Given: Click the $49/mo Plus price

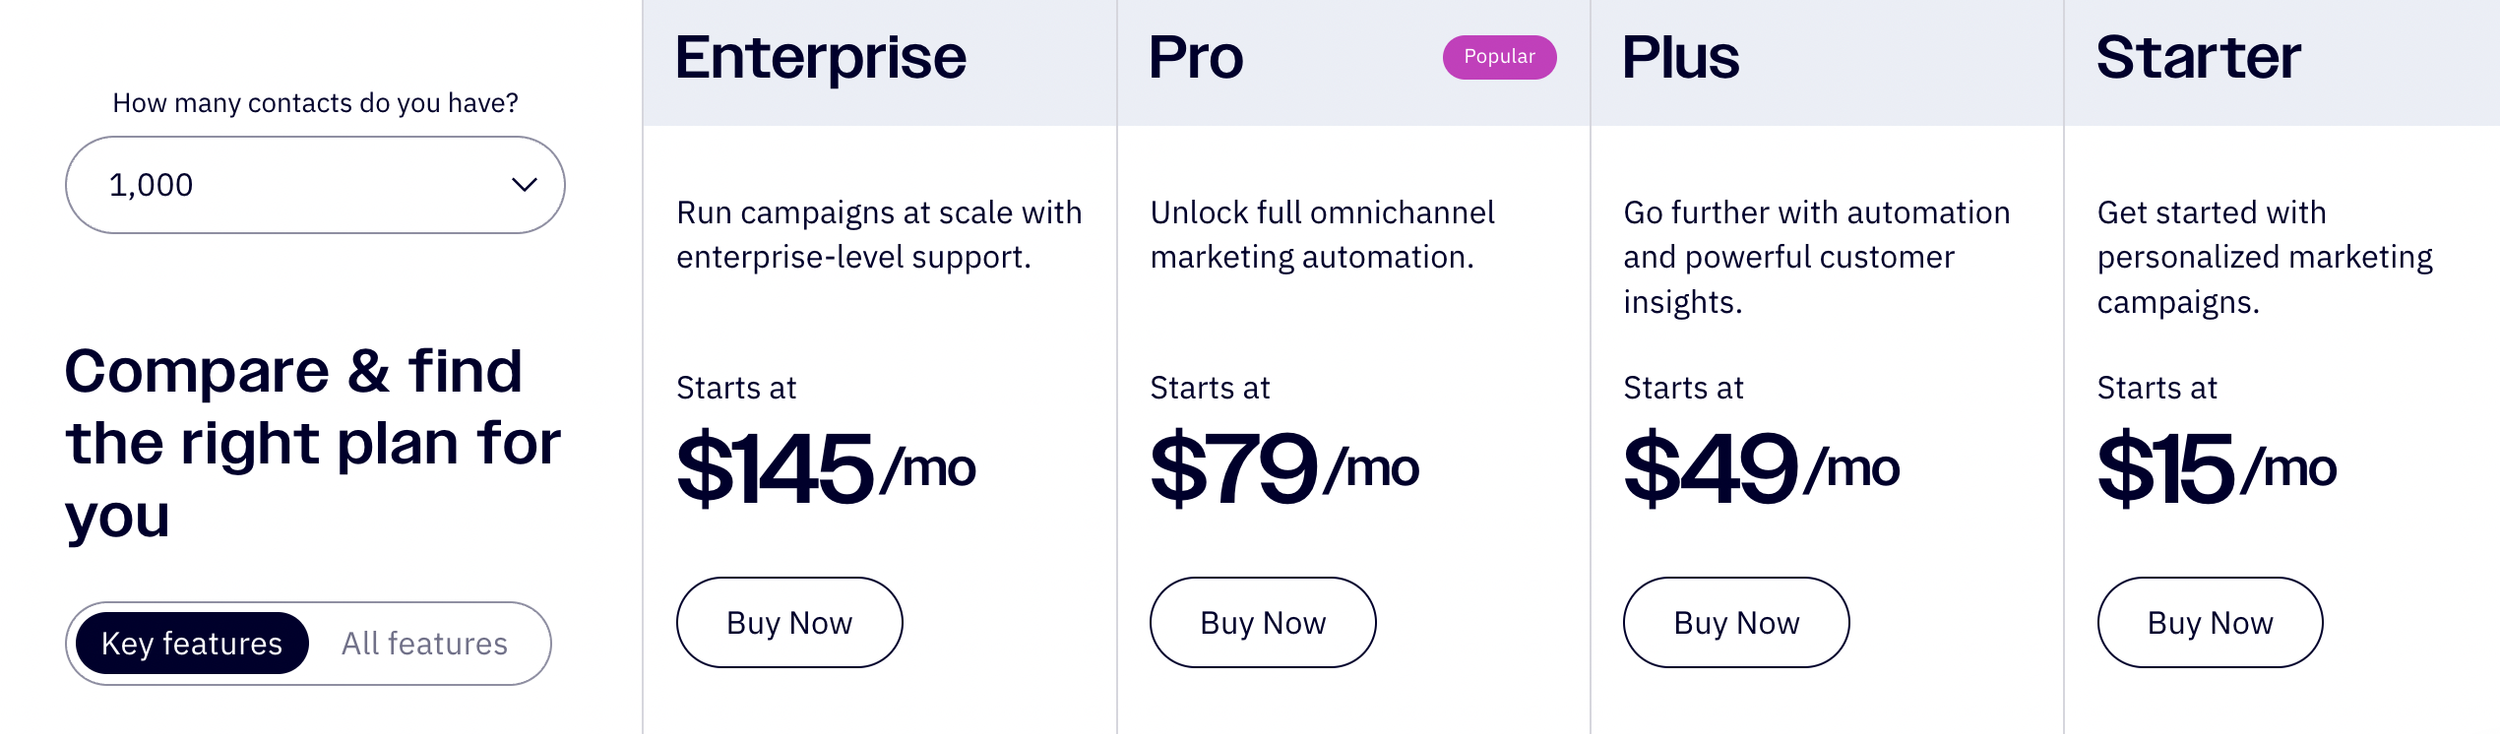Looking at the screenshot, I should tap(1760, 468).
